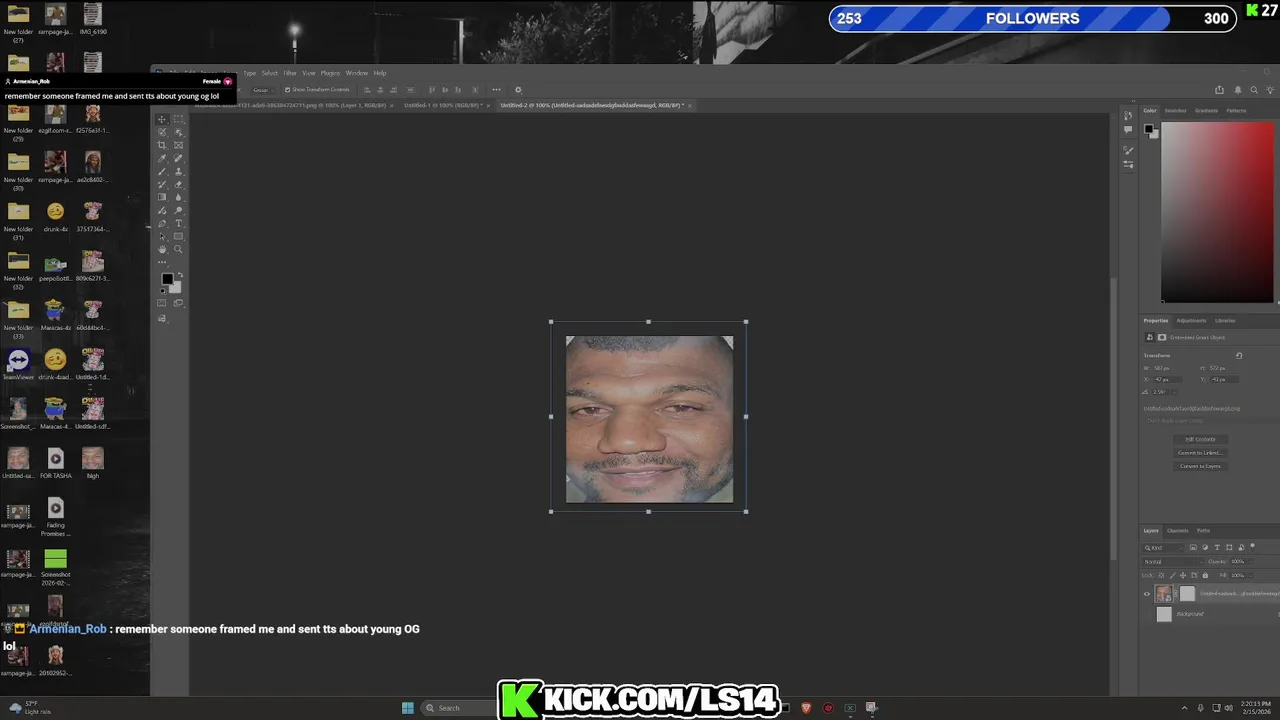Select the Eyedropper tool
The width and height of the screenshot is (1280, 720).
[162, 158]
